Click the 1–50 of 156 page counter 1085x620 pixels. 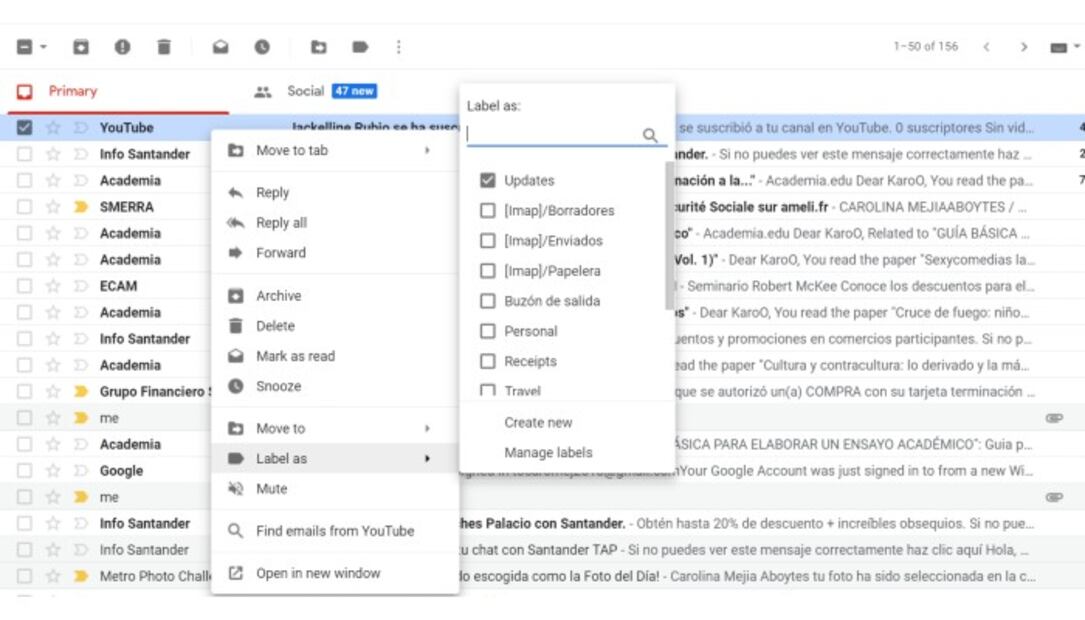point(925,46)
